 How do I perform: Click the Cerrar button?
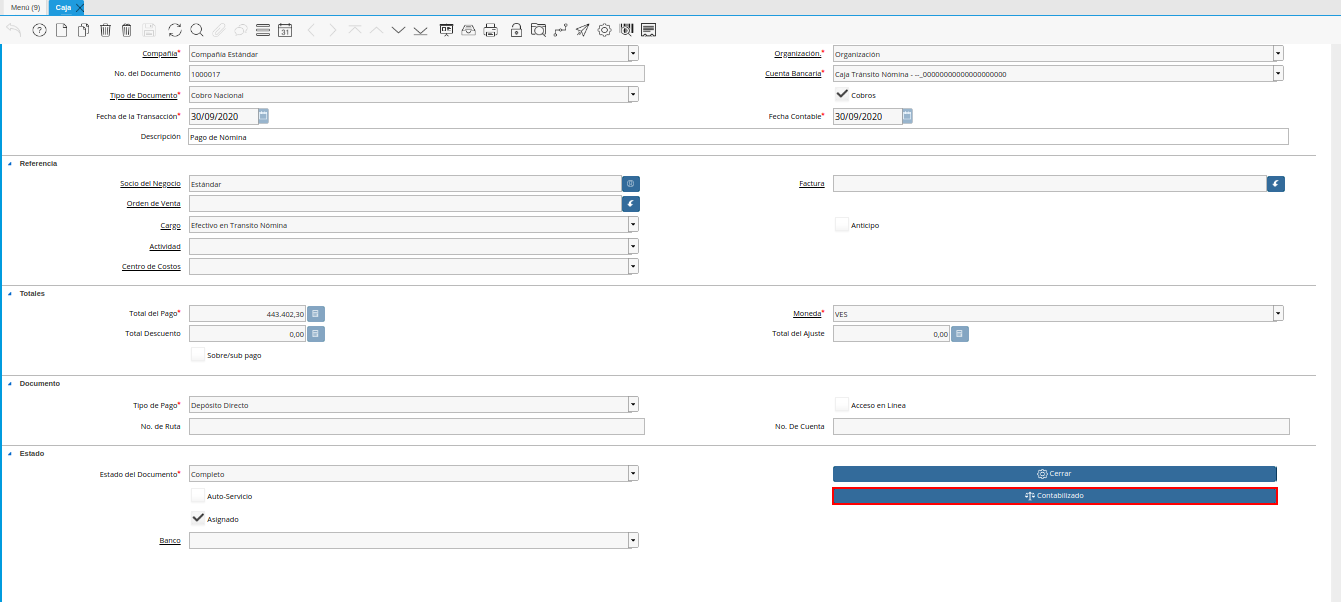pos(1055,473)
